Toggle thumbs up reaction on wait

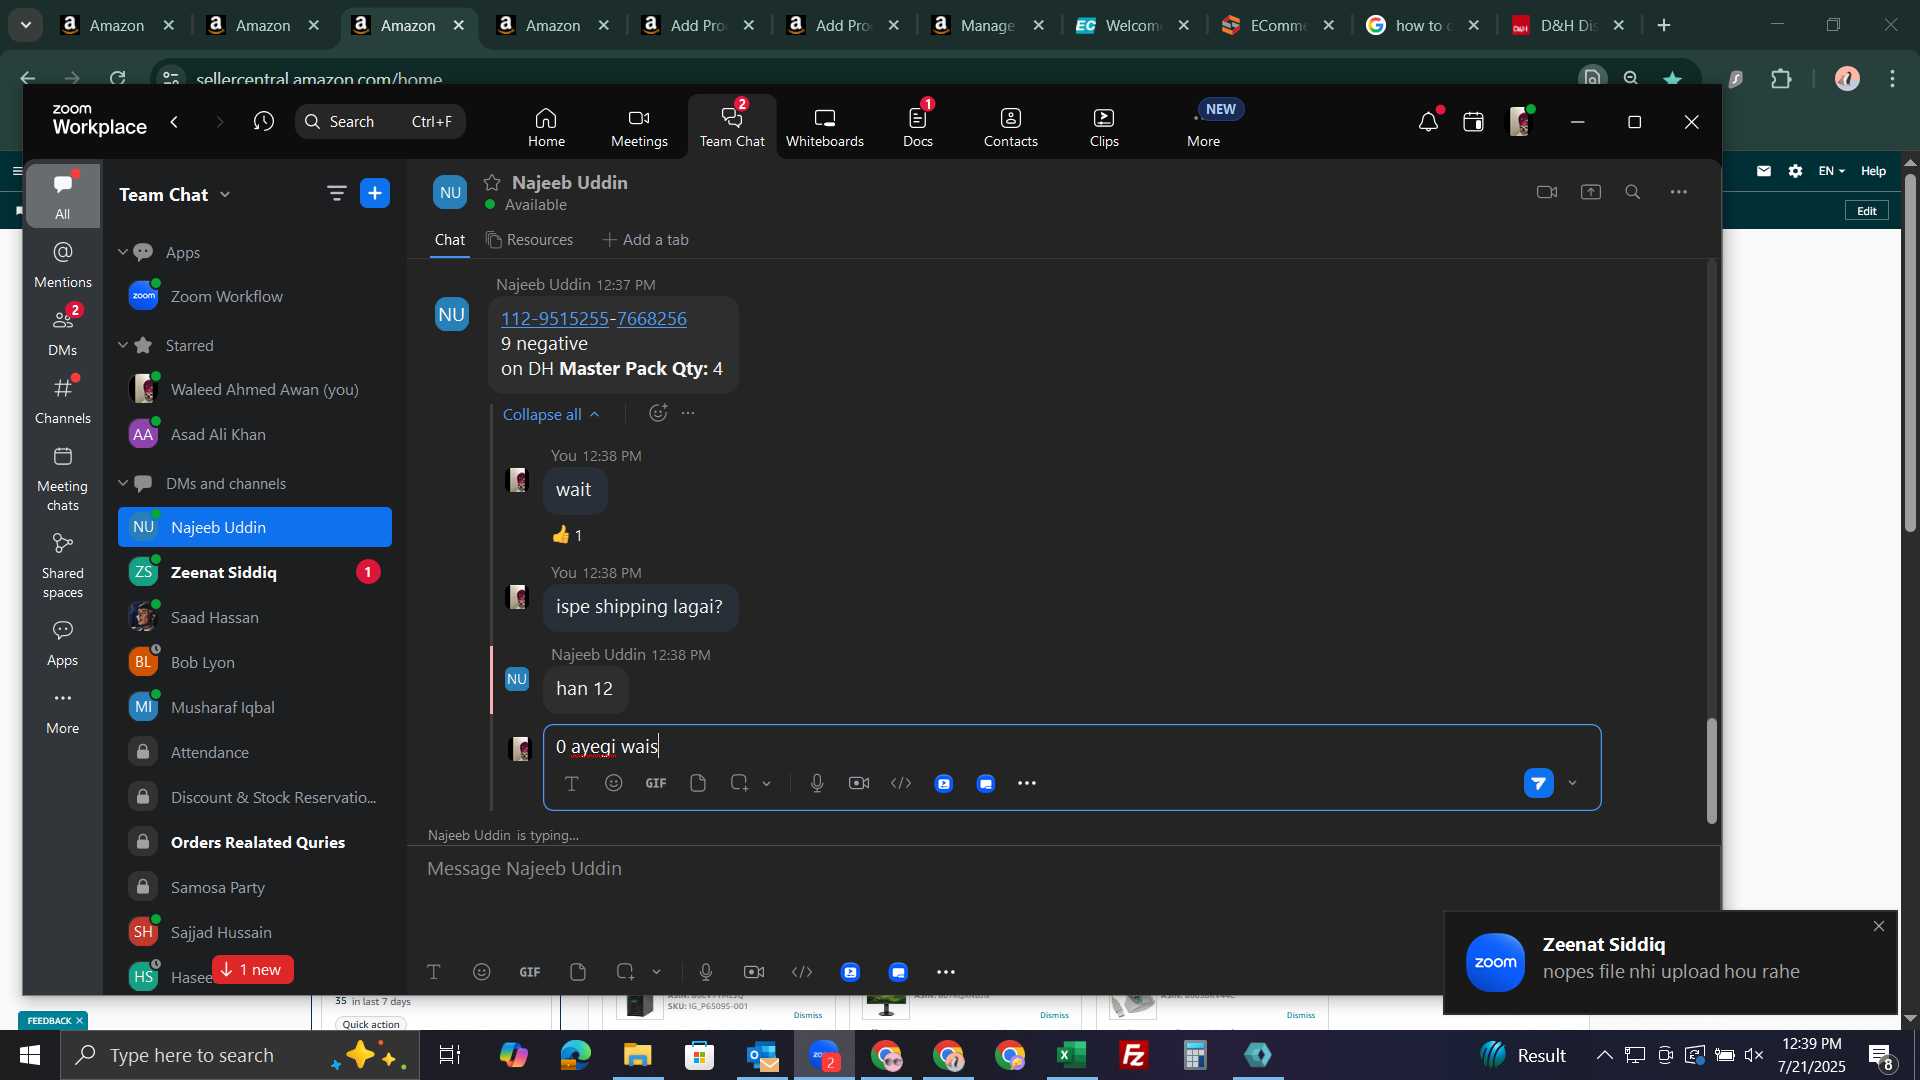click(x=567, y=535)
